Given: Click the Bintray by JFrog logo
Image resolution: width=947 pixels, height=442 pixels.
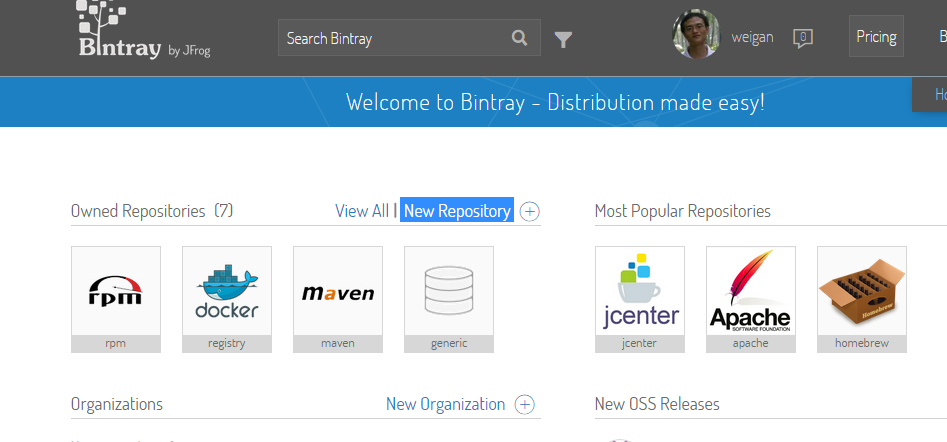Looking at the screenshot, I should (x=144, y=30).
